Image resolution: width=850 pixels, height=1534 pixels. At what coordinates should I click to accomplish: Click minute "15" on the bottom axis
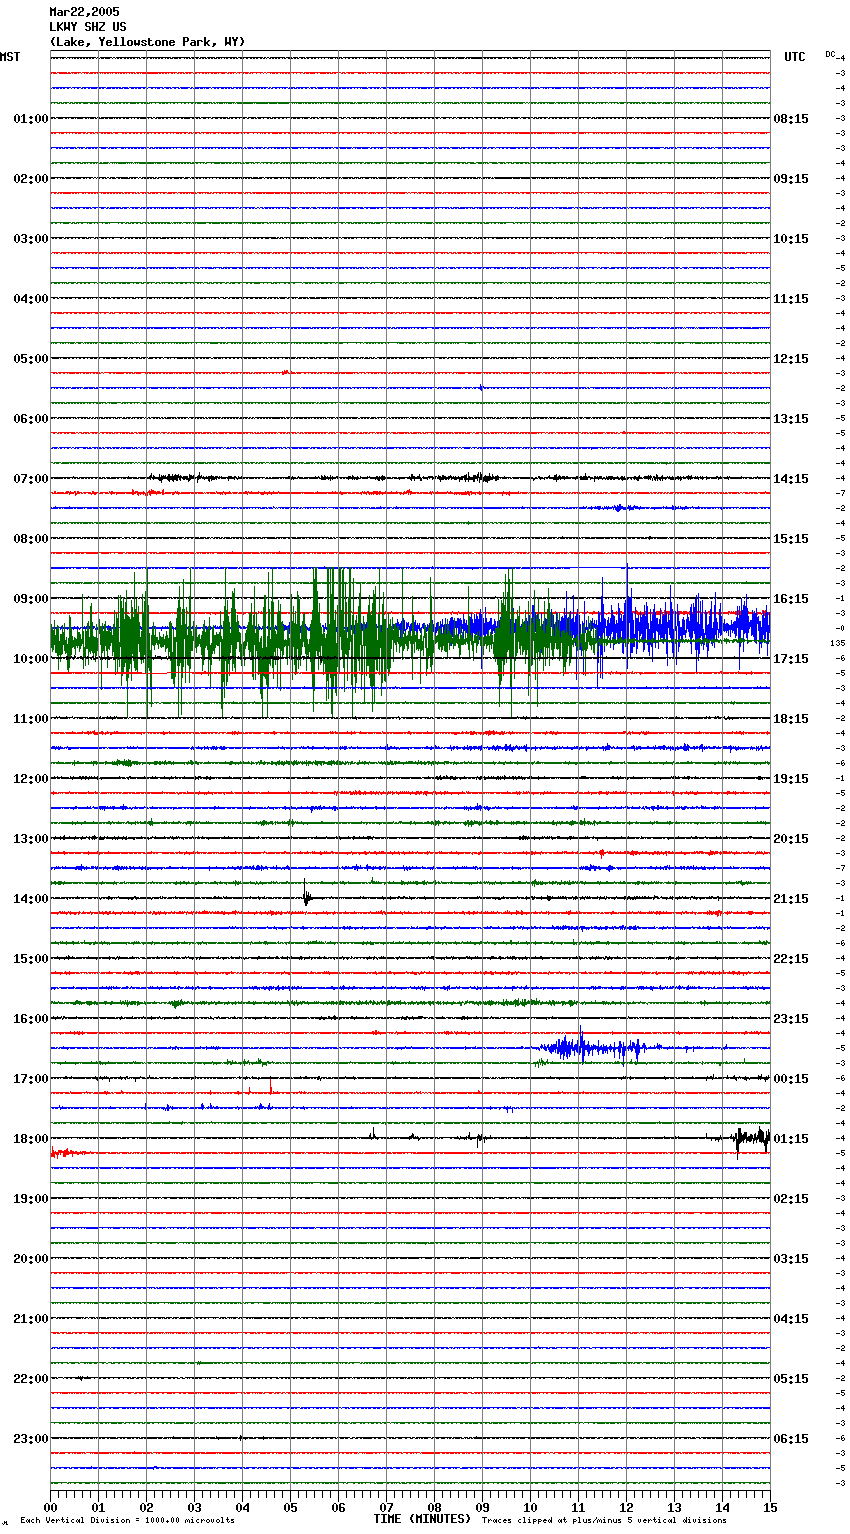pyautogui.click(x=770, y=1506)
